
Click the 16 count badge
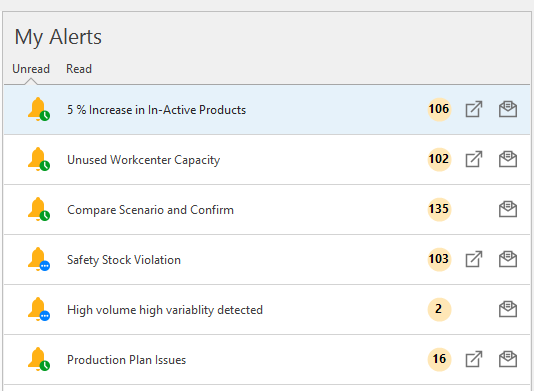[x=439, y=360]
